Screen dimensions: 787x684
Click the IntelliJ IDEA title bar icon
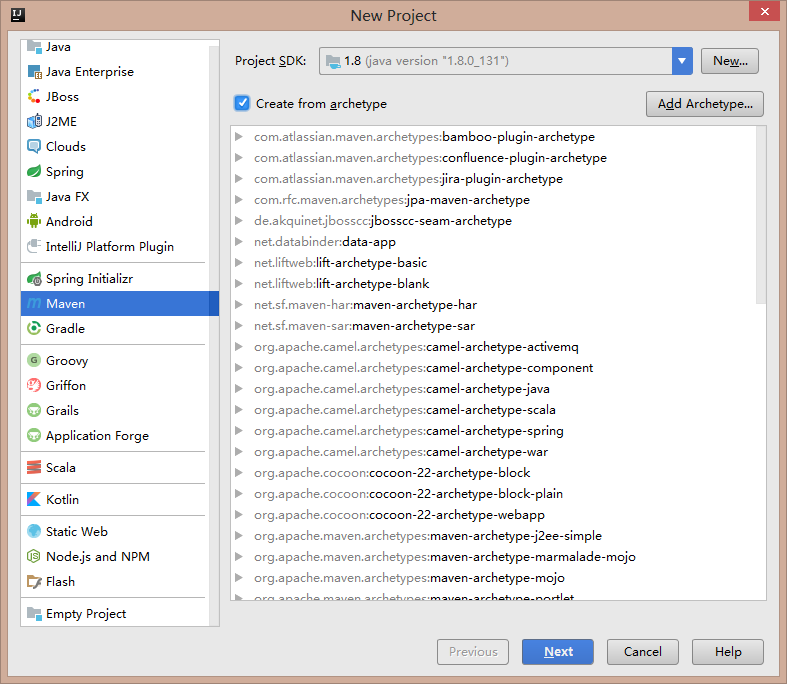[18, 15]
